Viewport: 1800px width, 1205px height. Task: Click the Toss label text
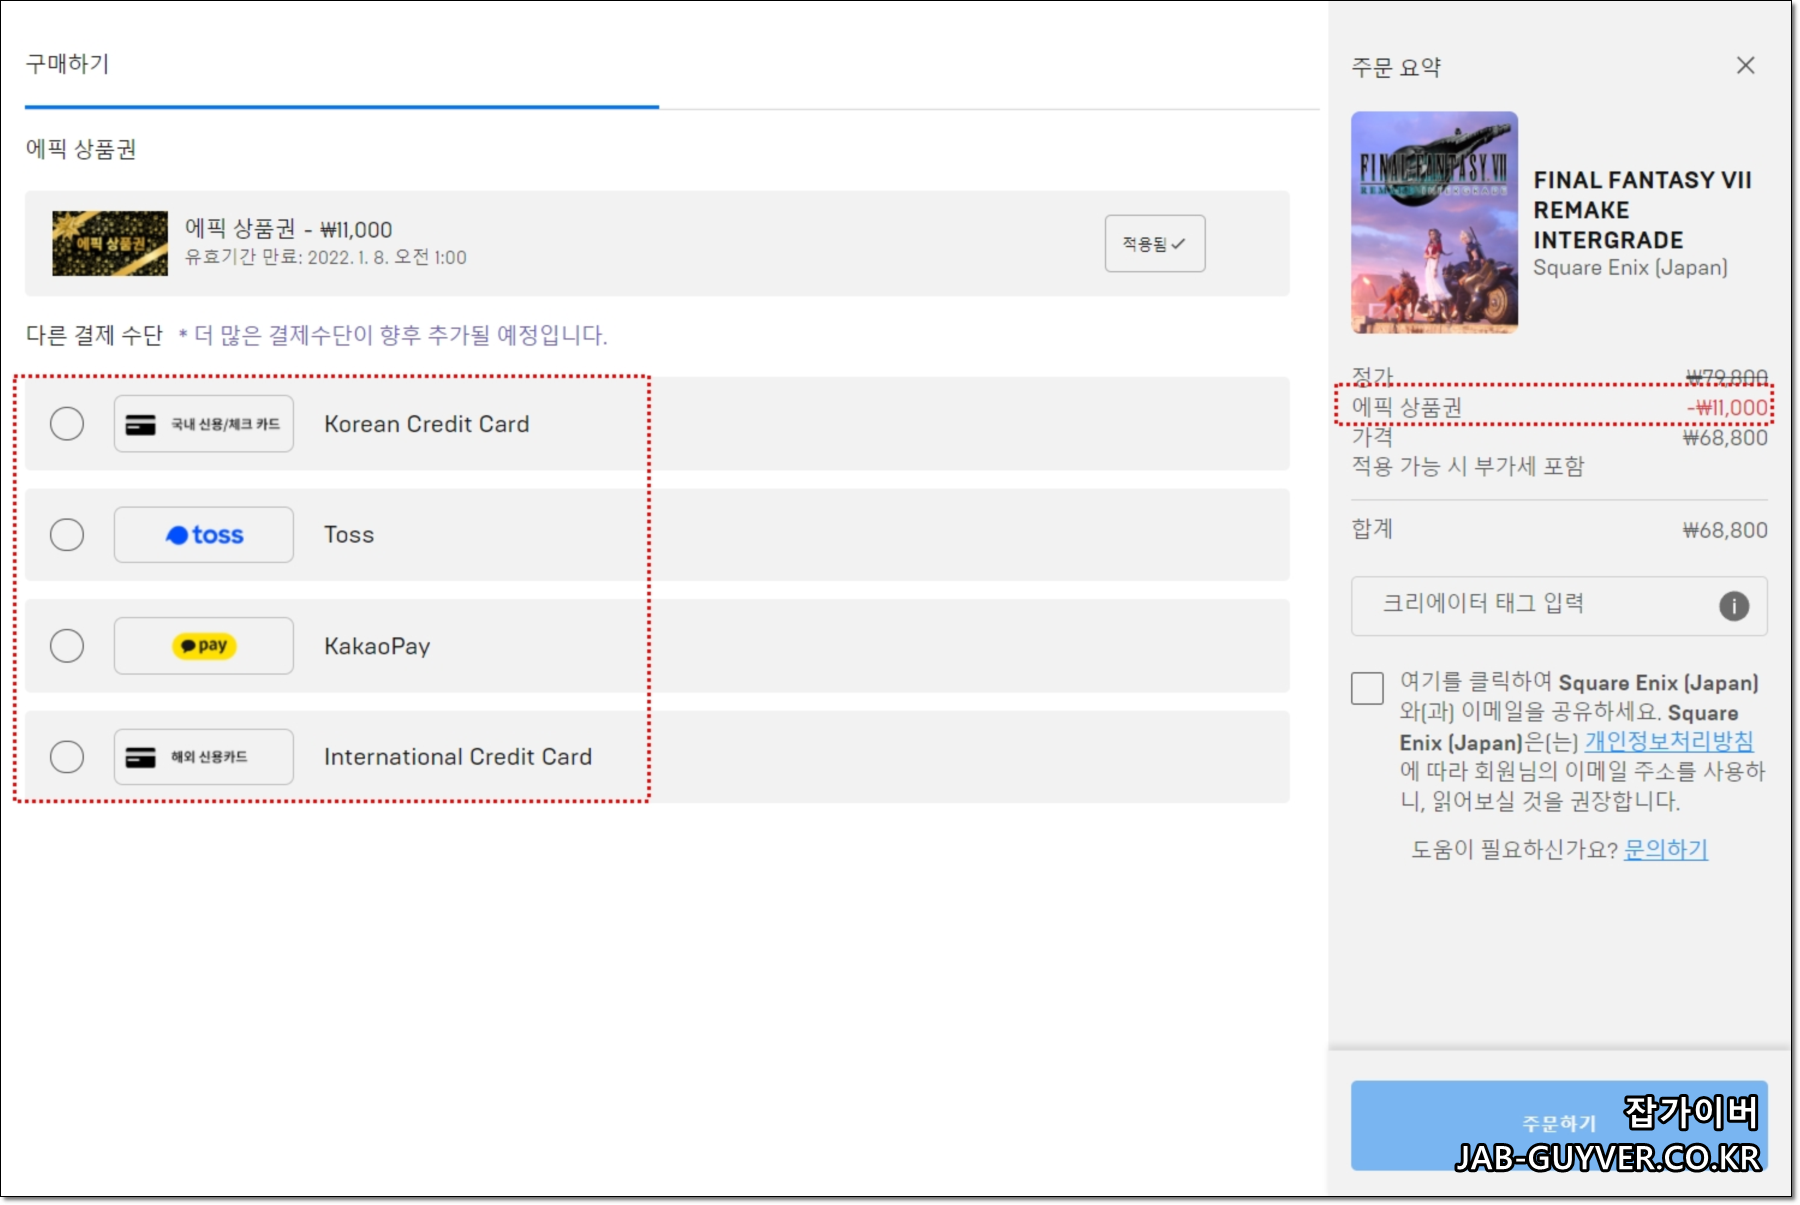(349, 535)
